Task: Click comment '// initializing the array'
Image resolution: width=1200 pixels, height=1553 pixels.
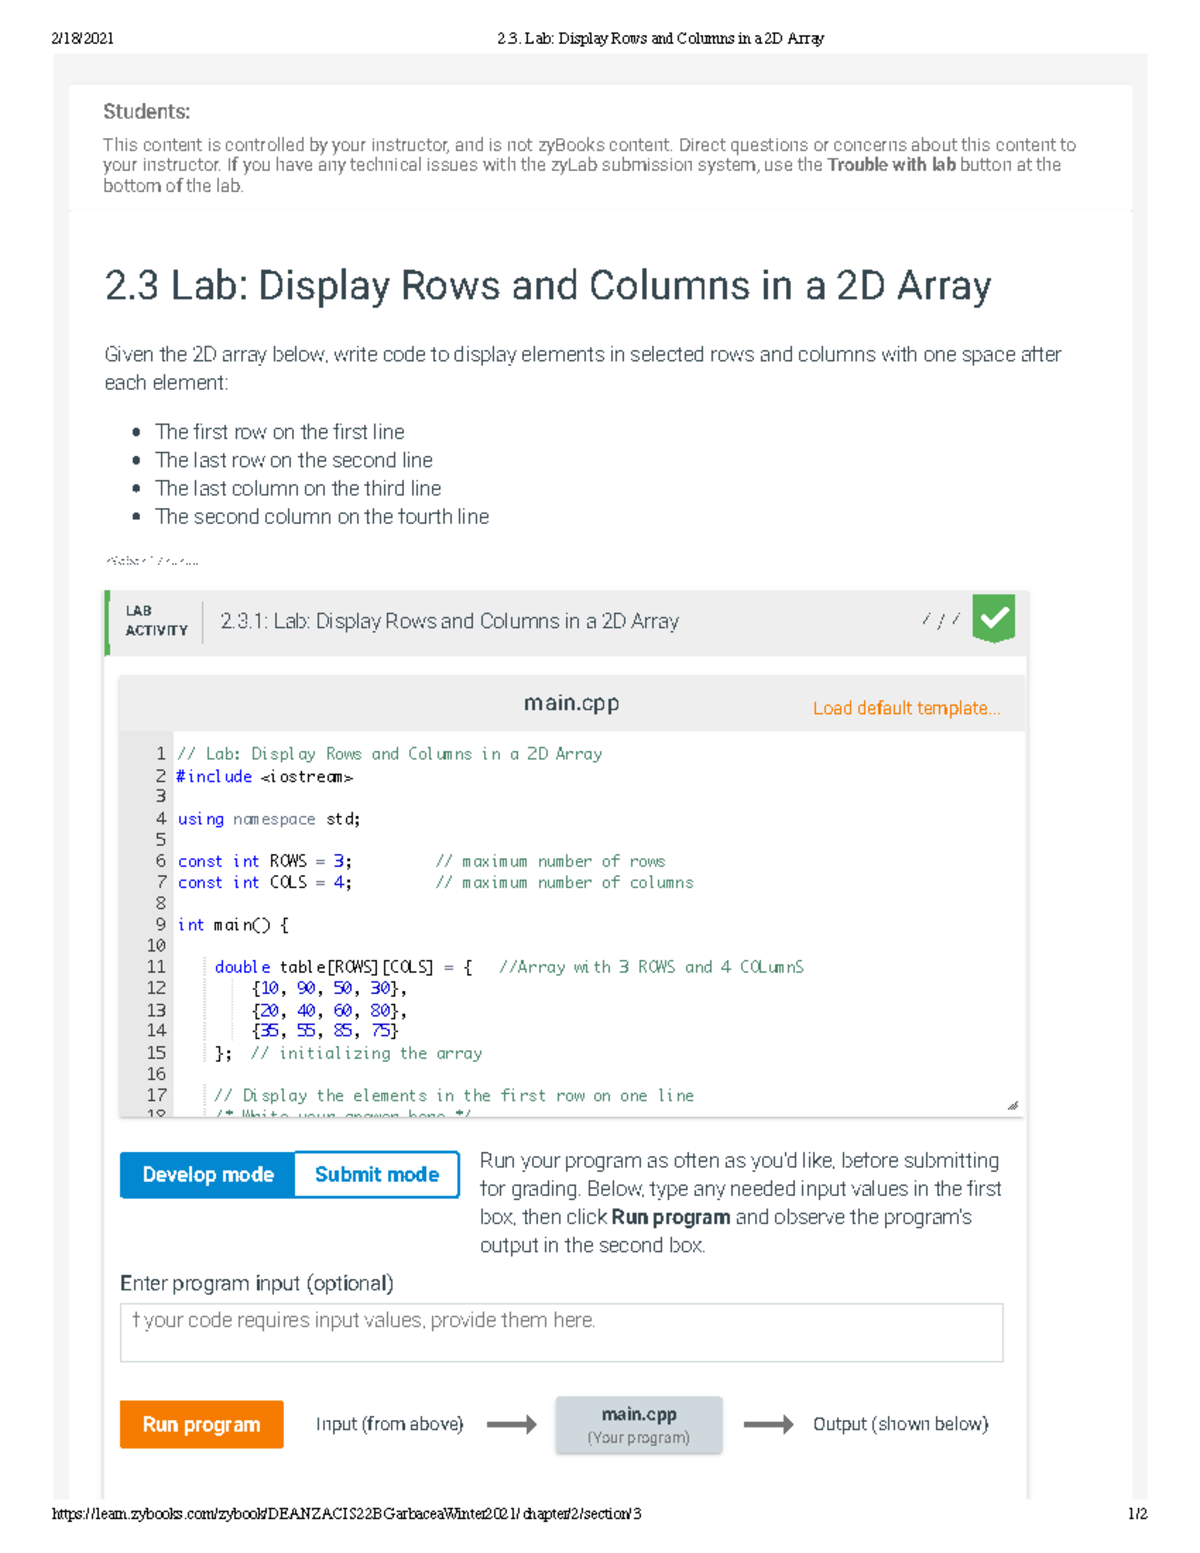Action: click(x=366, y=1053)
